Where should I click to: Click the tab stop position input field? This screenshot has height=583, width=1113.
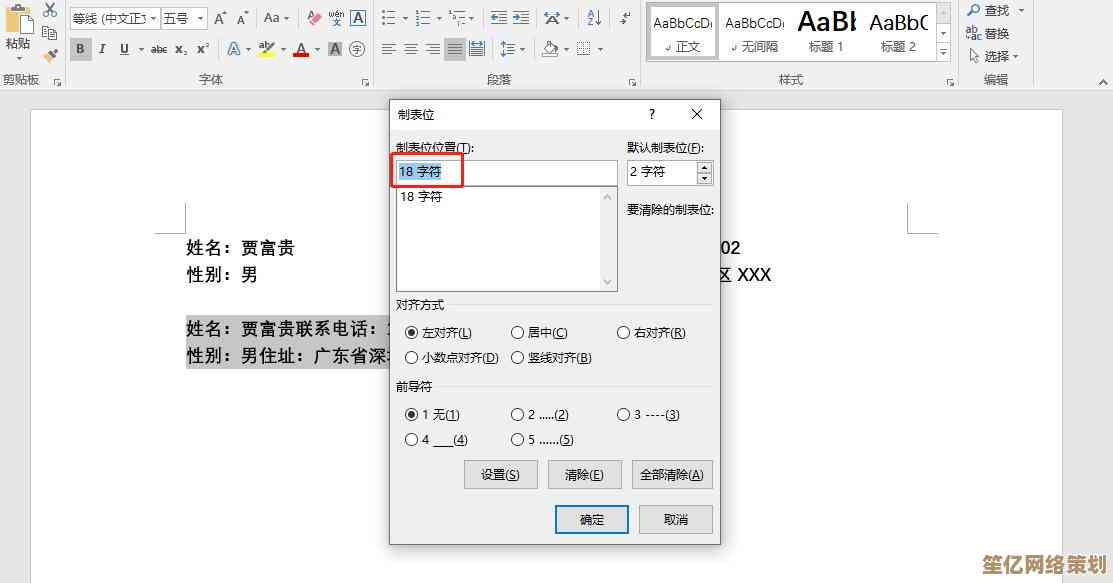(x=506, y=172)
